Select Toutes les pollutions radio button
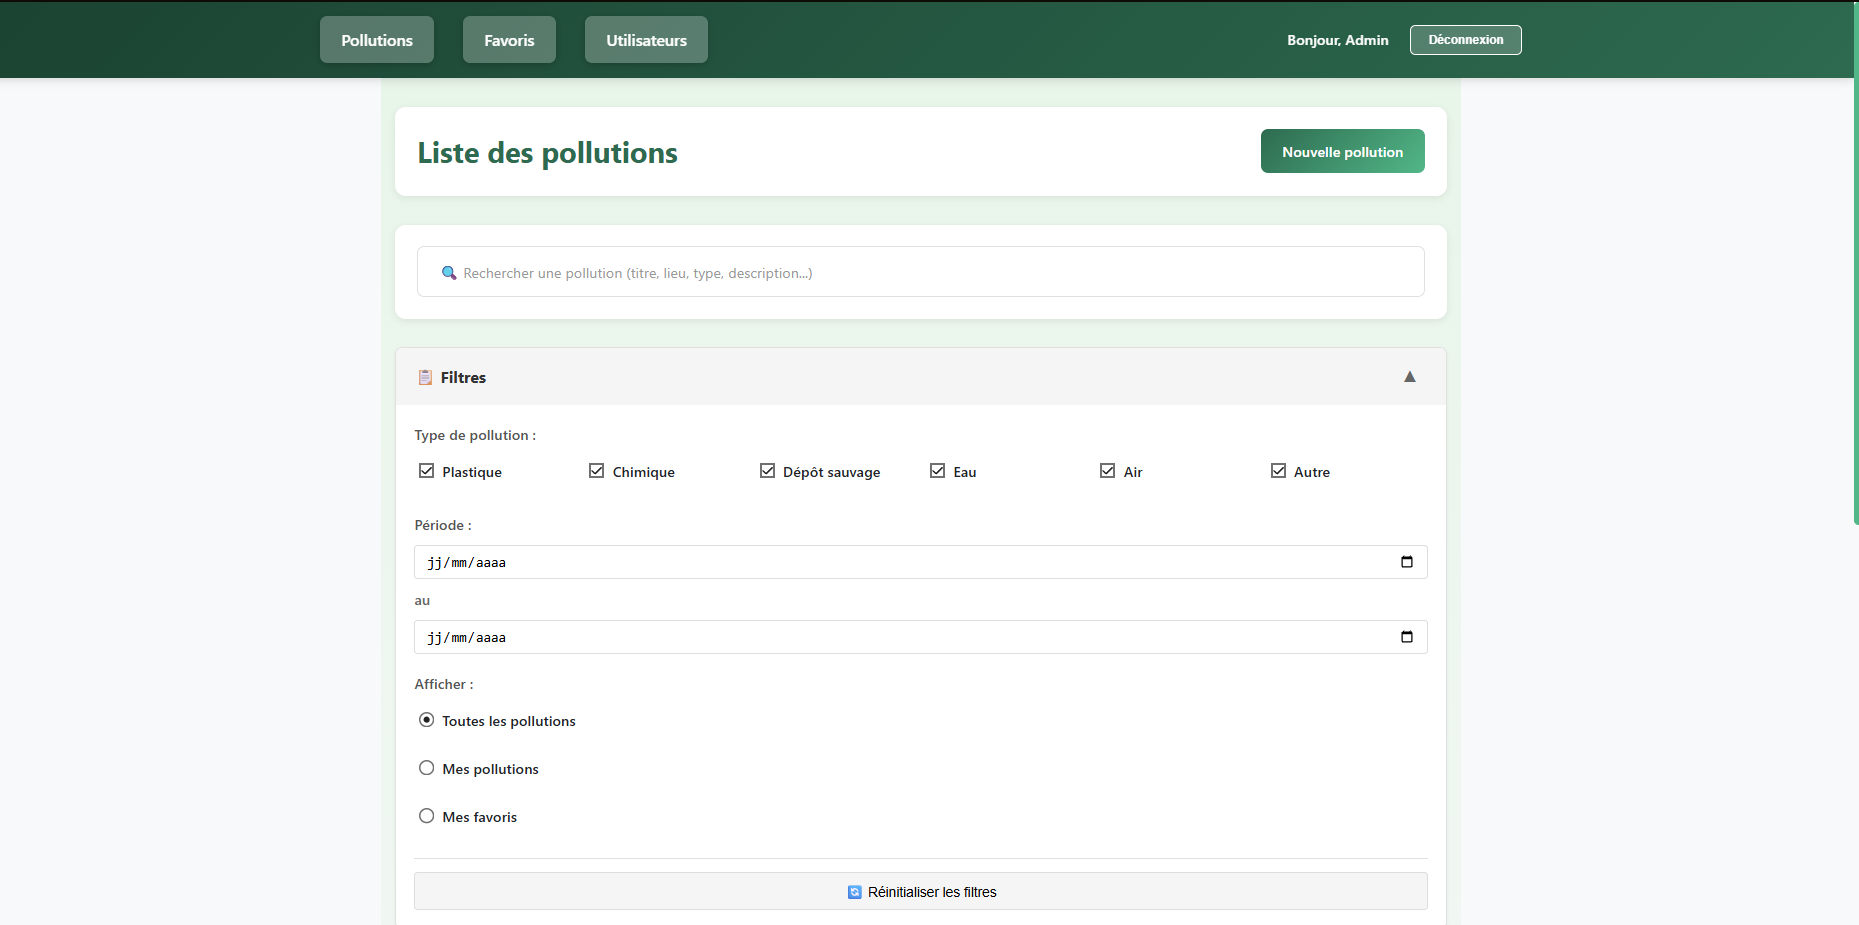The width and height of the screenshot is (1859, 925). 427,720
